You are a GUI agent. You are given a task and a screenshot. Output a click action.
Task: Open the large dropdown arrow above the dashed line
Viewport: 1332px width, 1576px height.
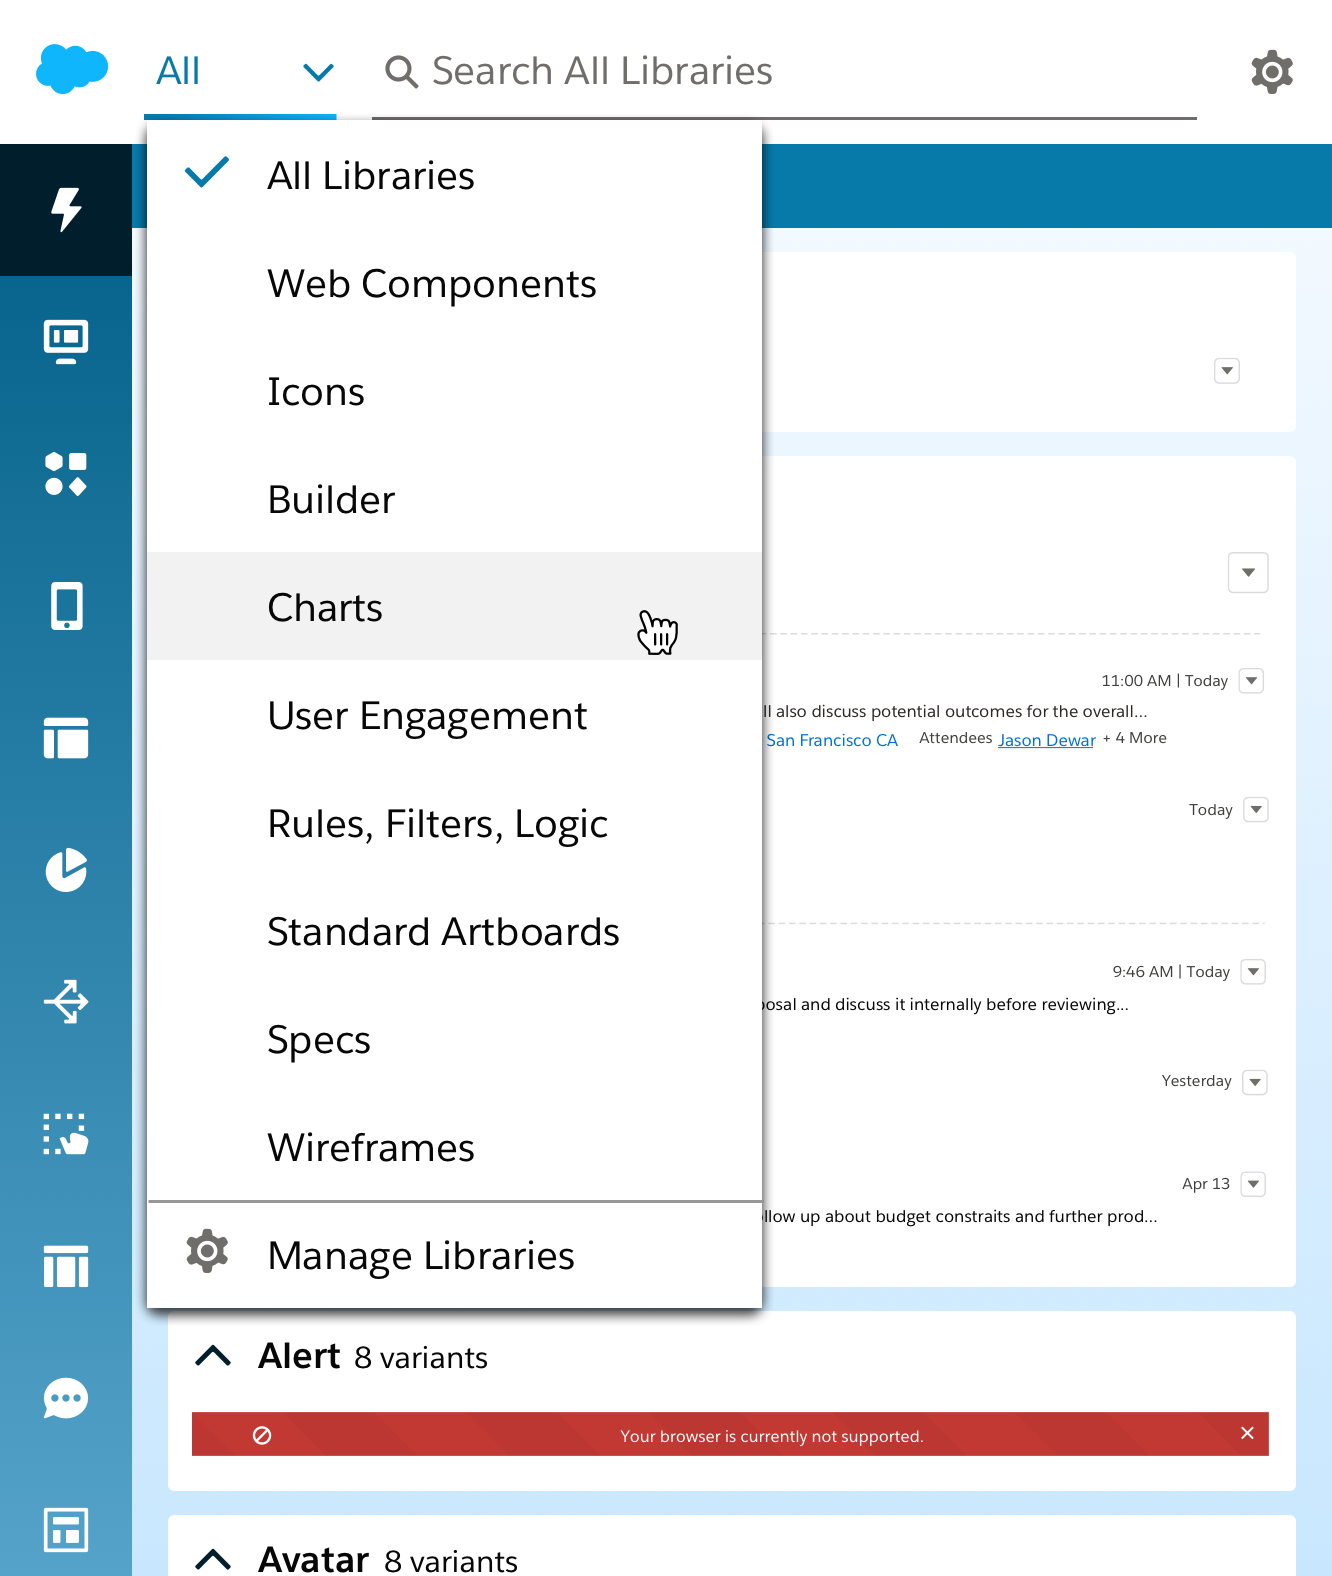click(1248, 572)
